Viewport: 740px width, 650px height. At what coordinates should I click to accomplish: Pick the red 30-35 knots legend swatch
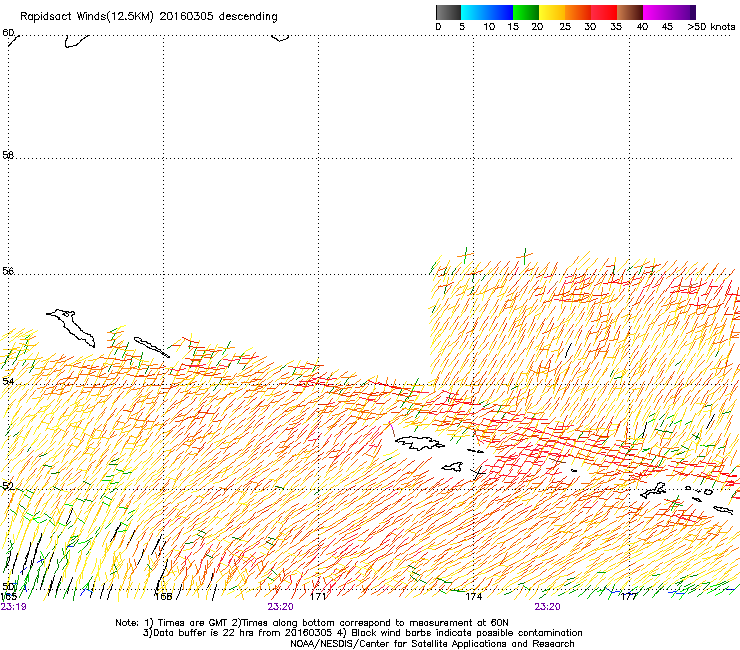(x=604, y=12)
